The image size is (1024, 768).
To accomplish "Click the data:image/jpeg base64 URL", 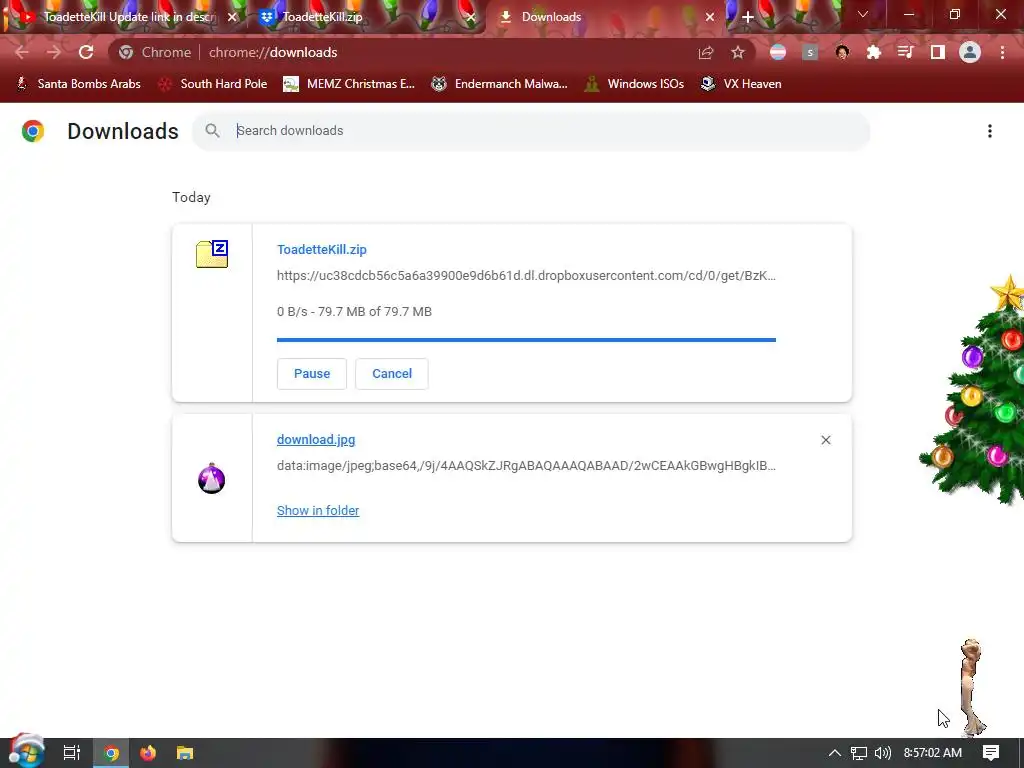I will [526, 466].
